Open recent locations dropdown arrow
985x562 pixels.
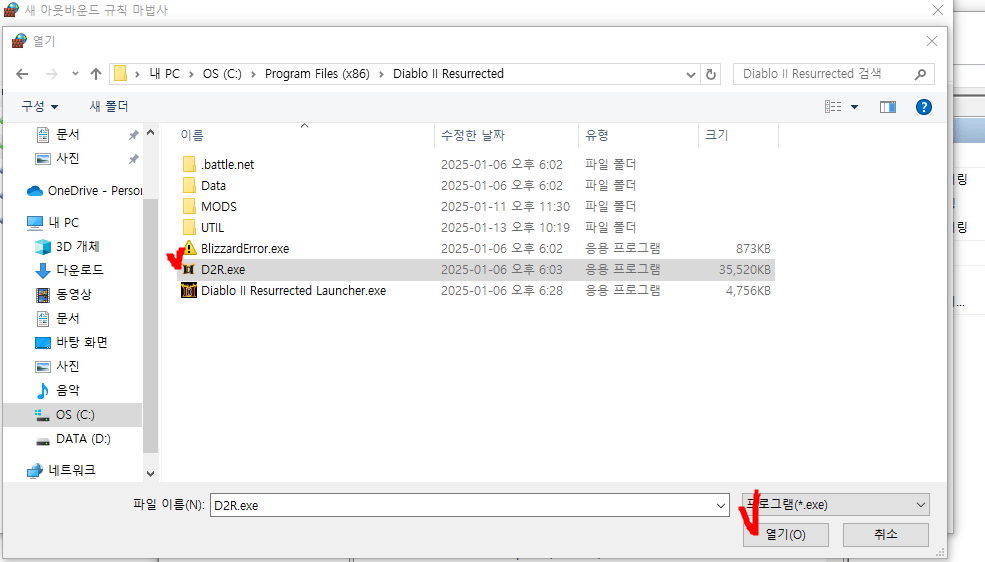coord(75,73)
